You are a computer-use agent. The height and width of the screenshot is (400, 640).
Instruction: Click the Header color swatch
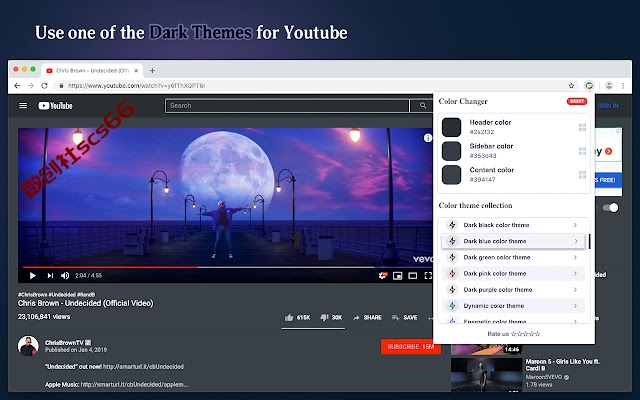point(451,127)
